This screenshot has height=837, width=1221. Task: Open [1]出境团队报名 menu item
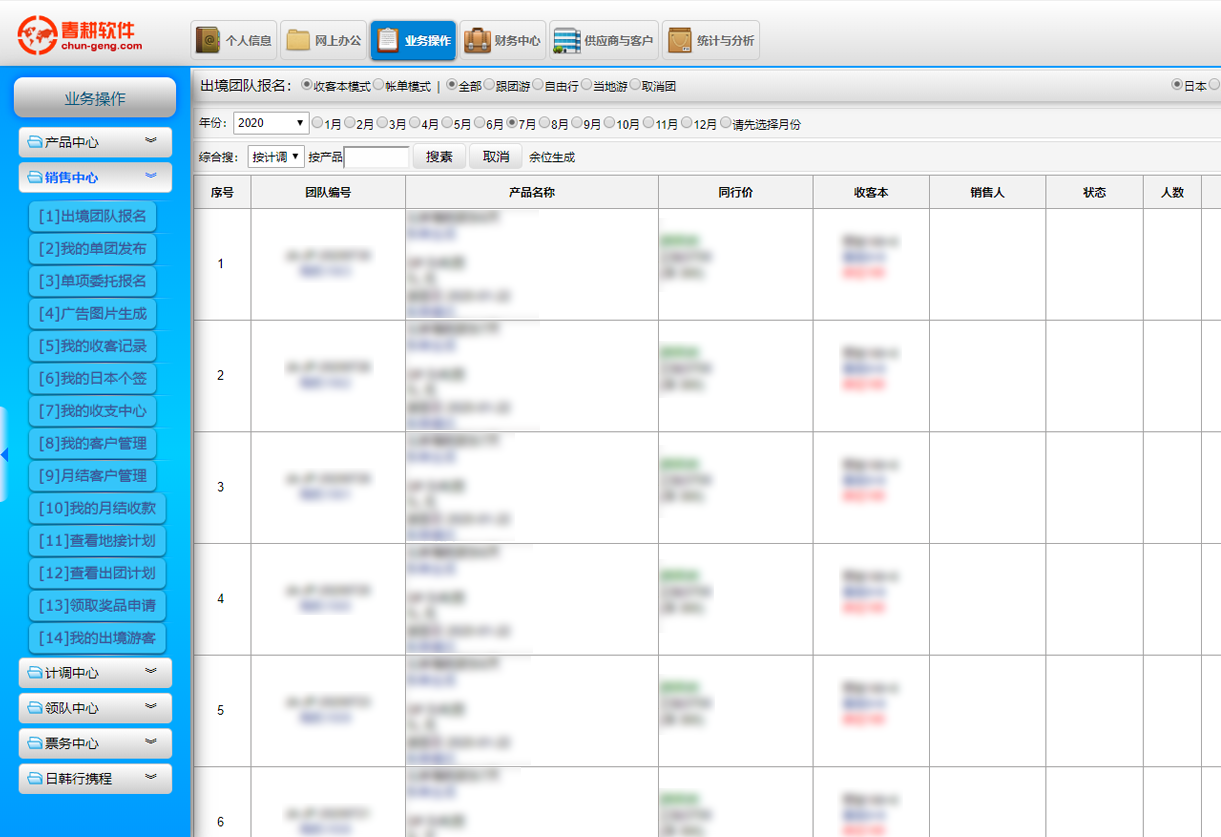tap(92, 216)
